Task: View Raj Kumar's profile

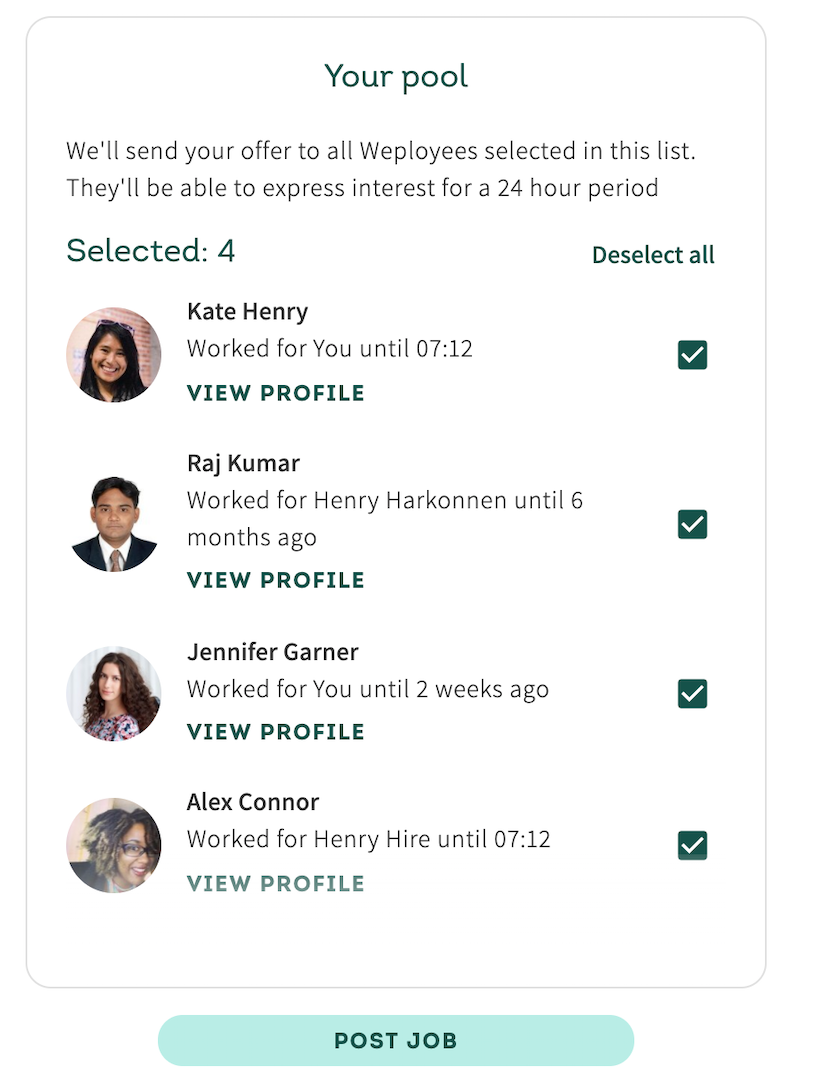Action: point(275,580)
